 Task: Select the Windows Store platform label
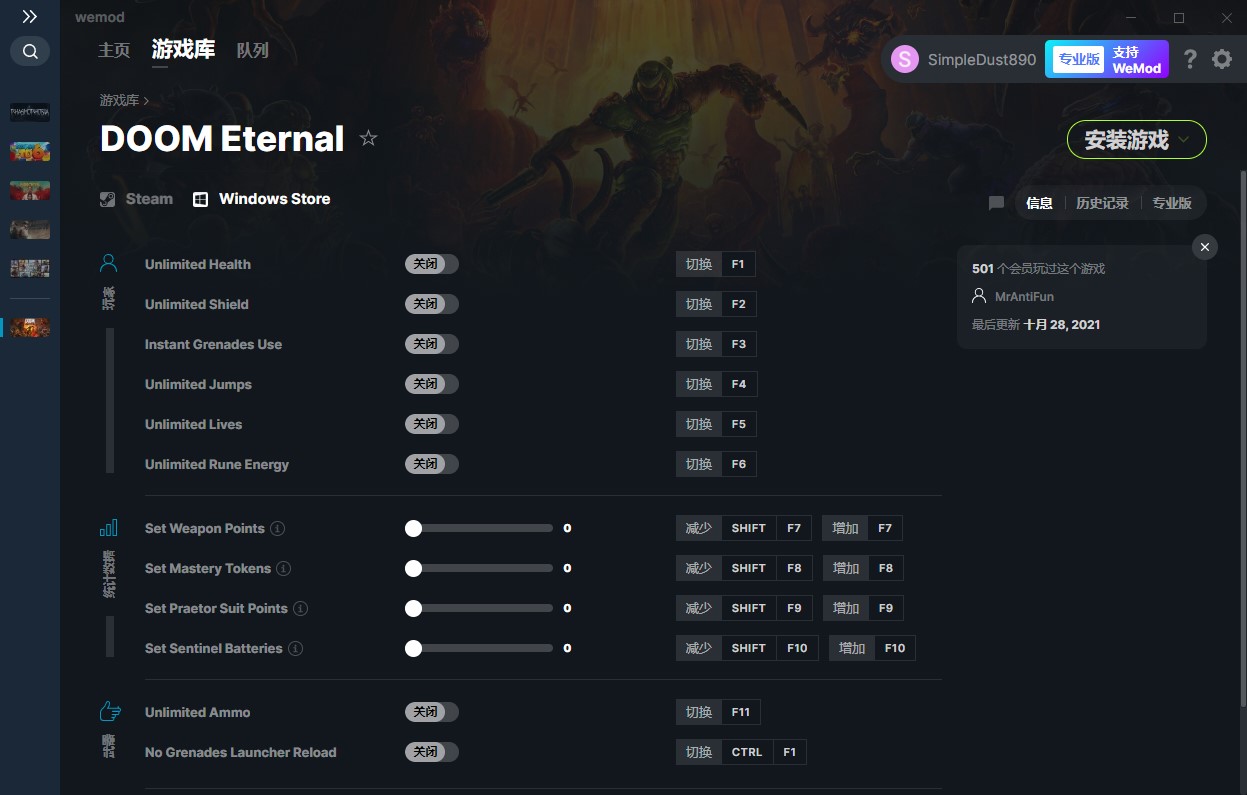pos(275,199)
